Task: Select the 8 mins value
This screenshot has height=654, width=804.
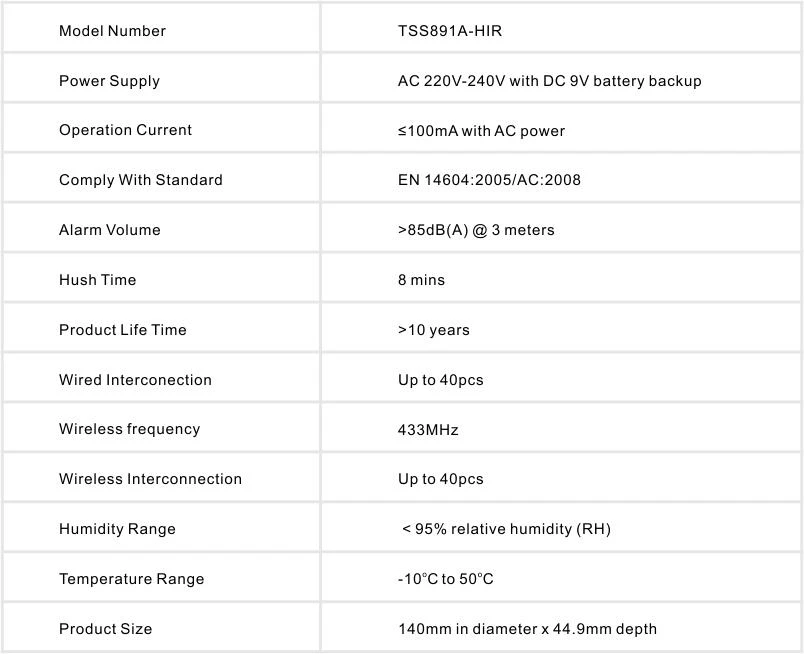Action: click(x=421, y=280)
